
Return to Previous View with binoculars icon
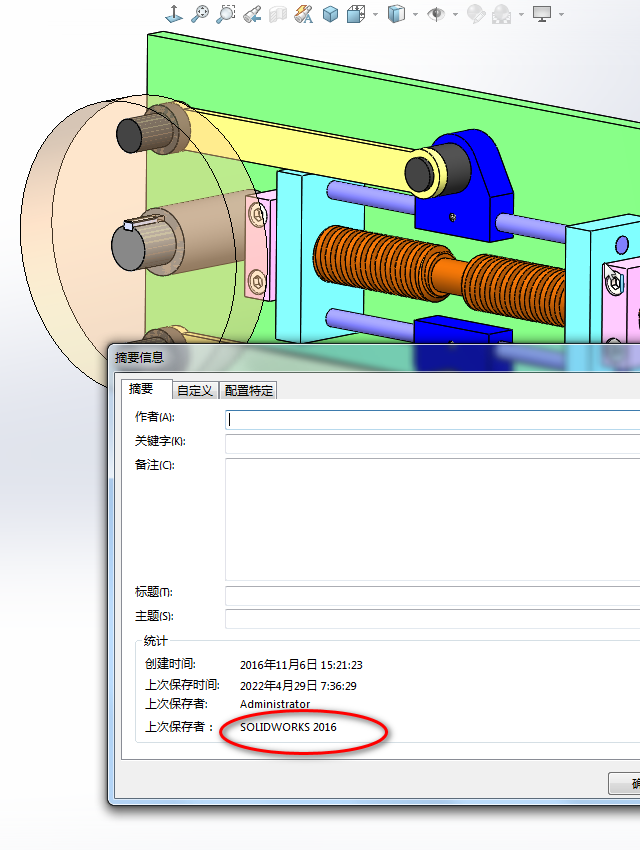click(252, 14)
